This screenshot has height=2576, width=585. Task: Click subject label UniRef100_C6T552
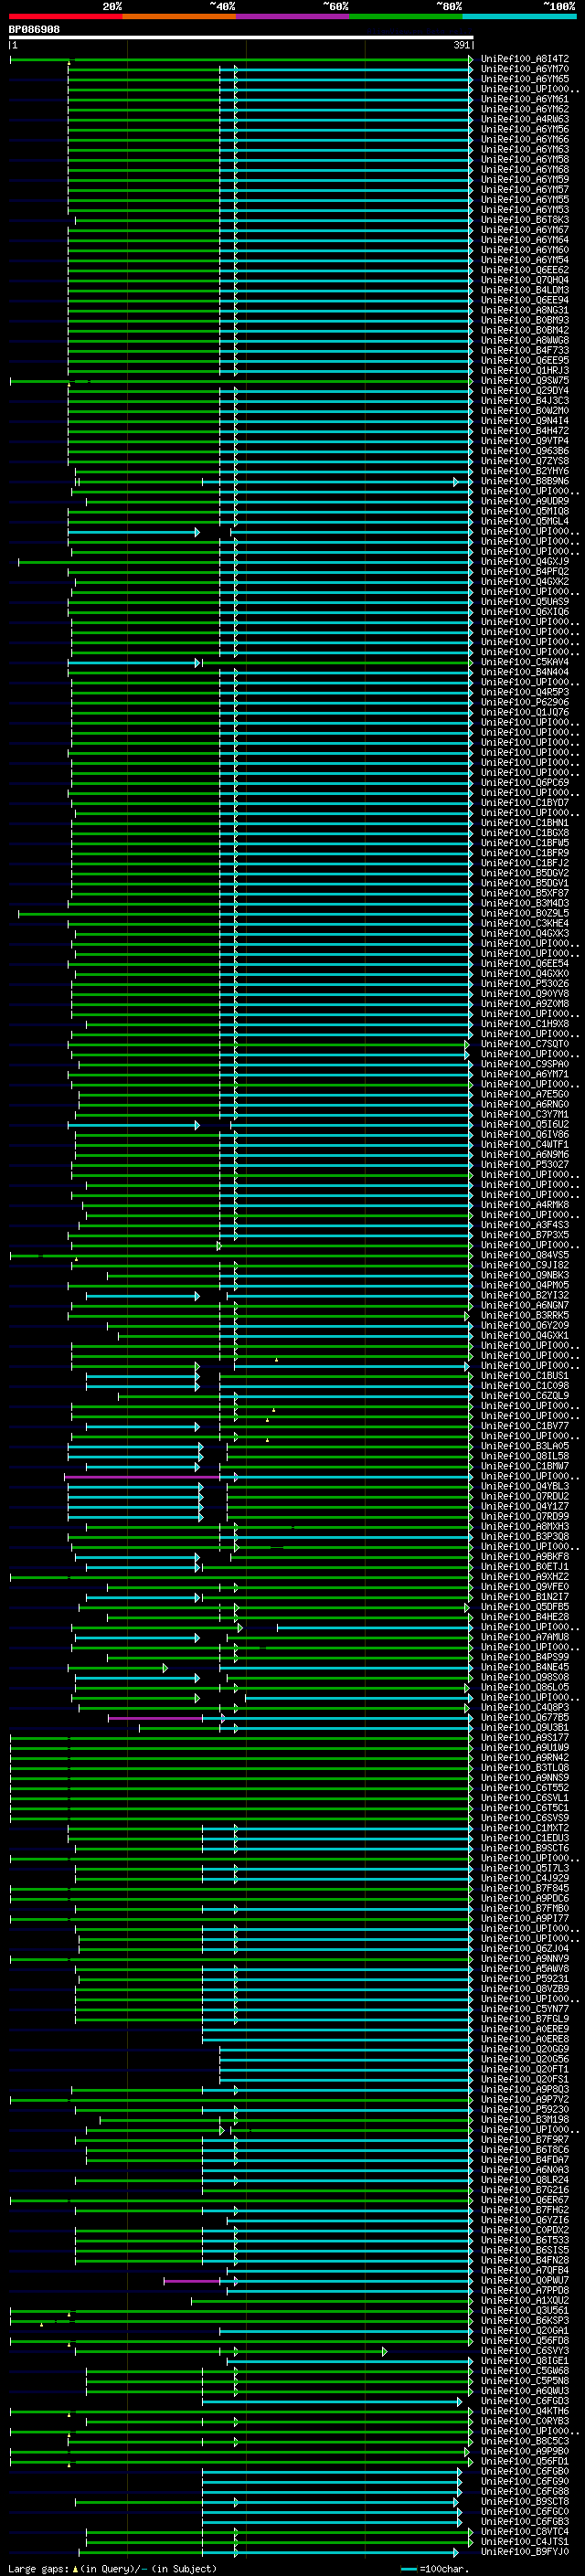pyautogui.click(x=525, y=1787)
